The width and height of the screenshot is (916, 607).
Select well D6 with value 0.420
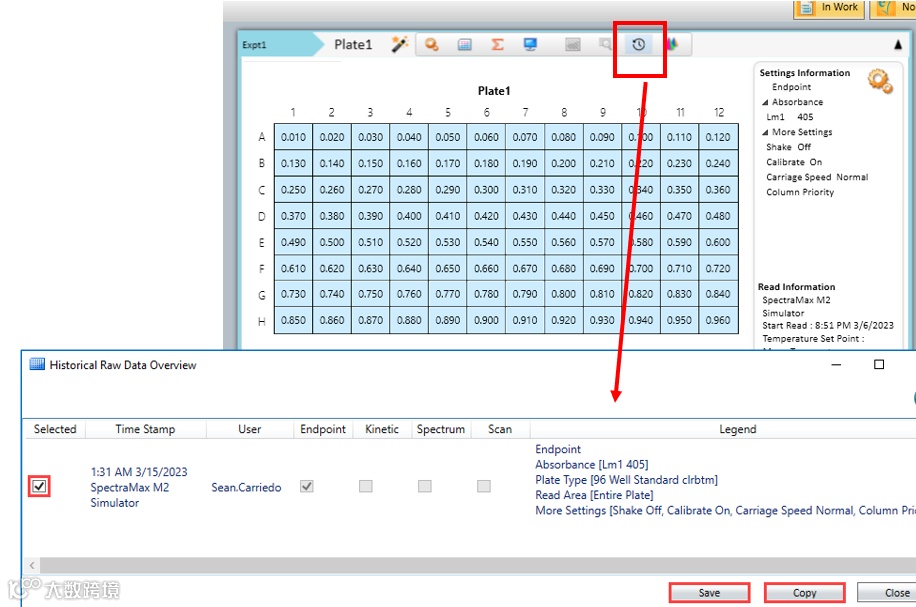click(x=486, y=216)
